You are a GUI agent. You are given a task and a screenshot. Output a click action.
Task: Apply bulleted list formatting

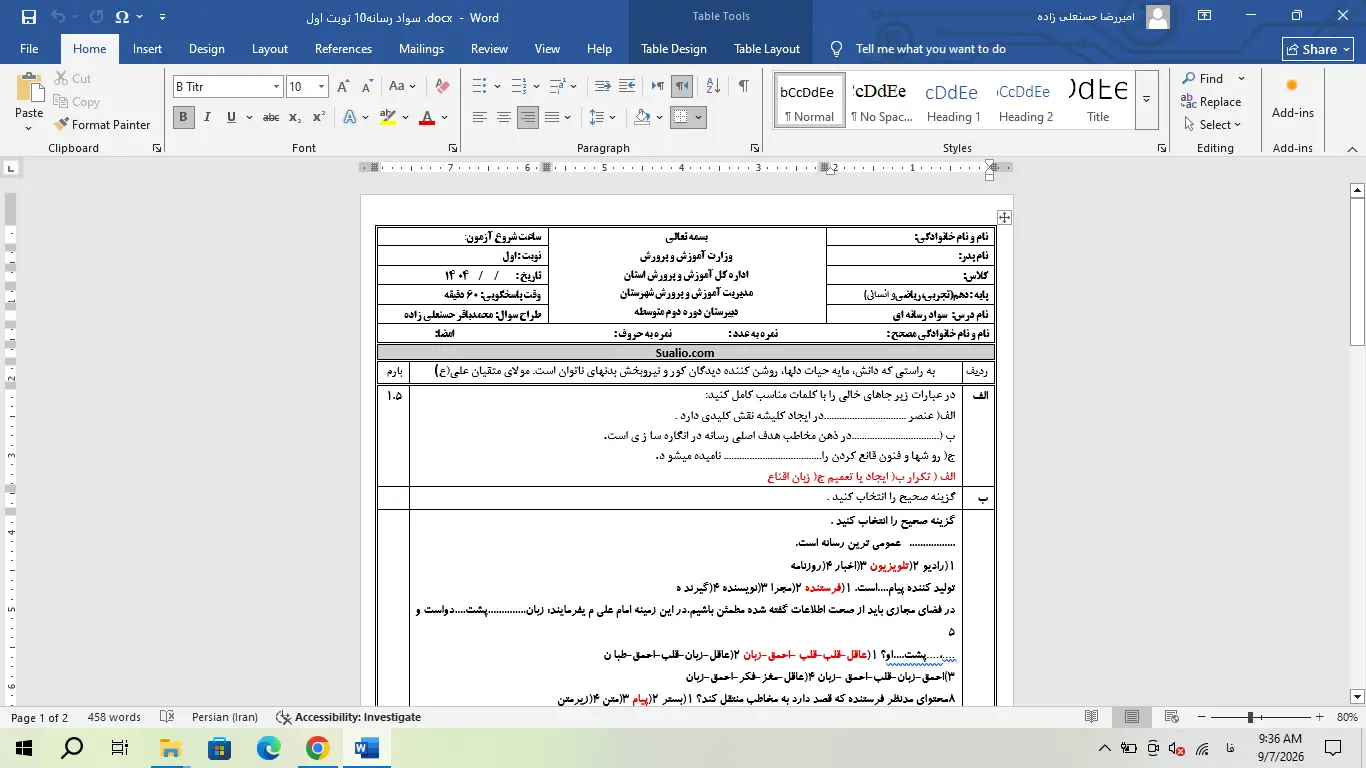[x=479, y=87]
